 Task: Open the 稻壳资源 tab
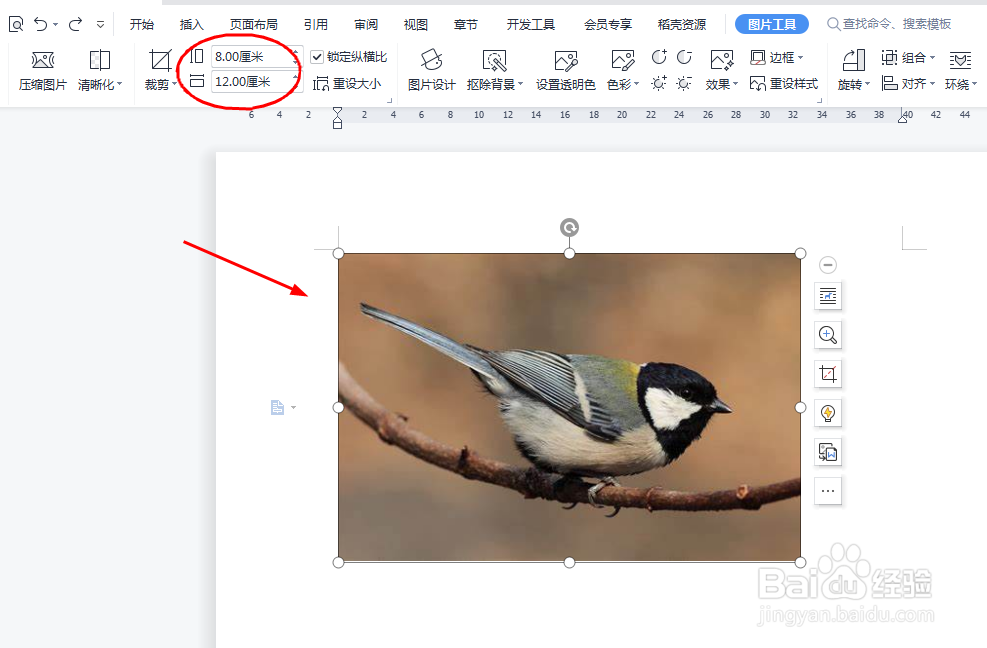coord(682,25)
